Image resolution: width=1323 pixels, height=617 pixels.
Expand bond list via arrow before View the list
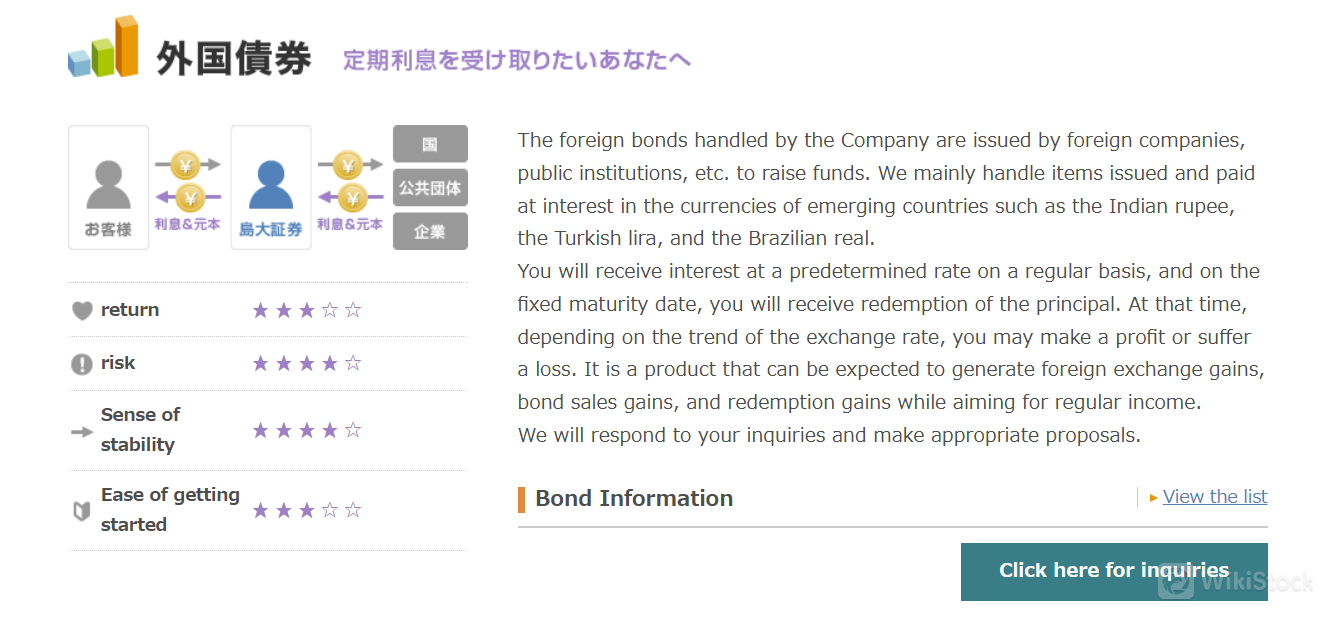(1153, 497)
